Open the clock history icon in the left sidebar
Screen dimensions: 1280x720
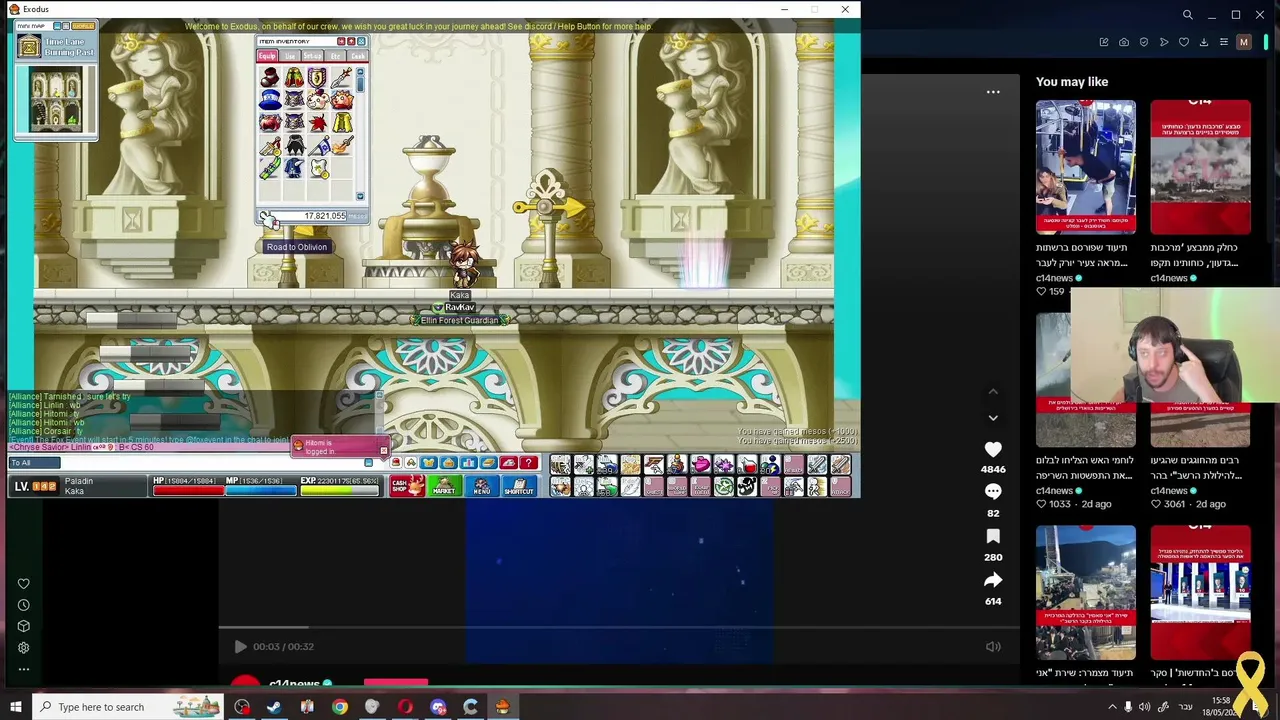(23, 605)
